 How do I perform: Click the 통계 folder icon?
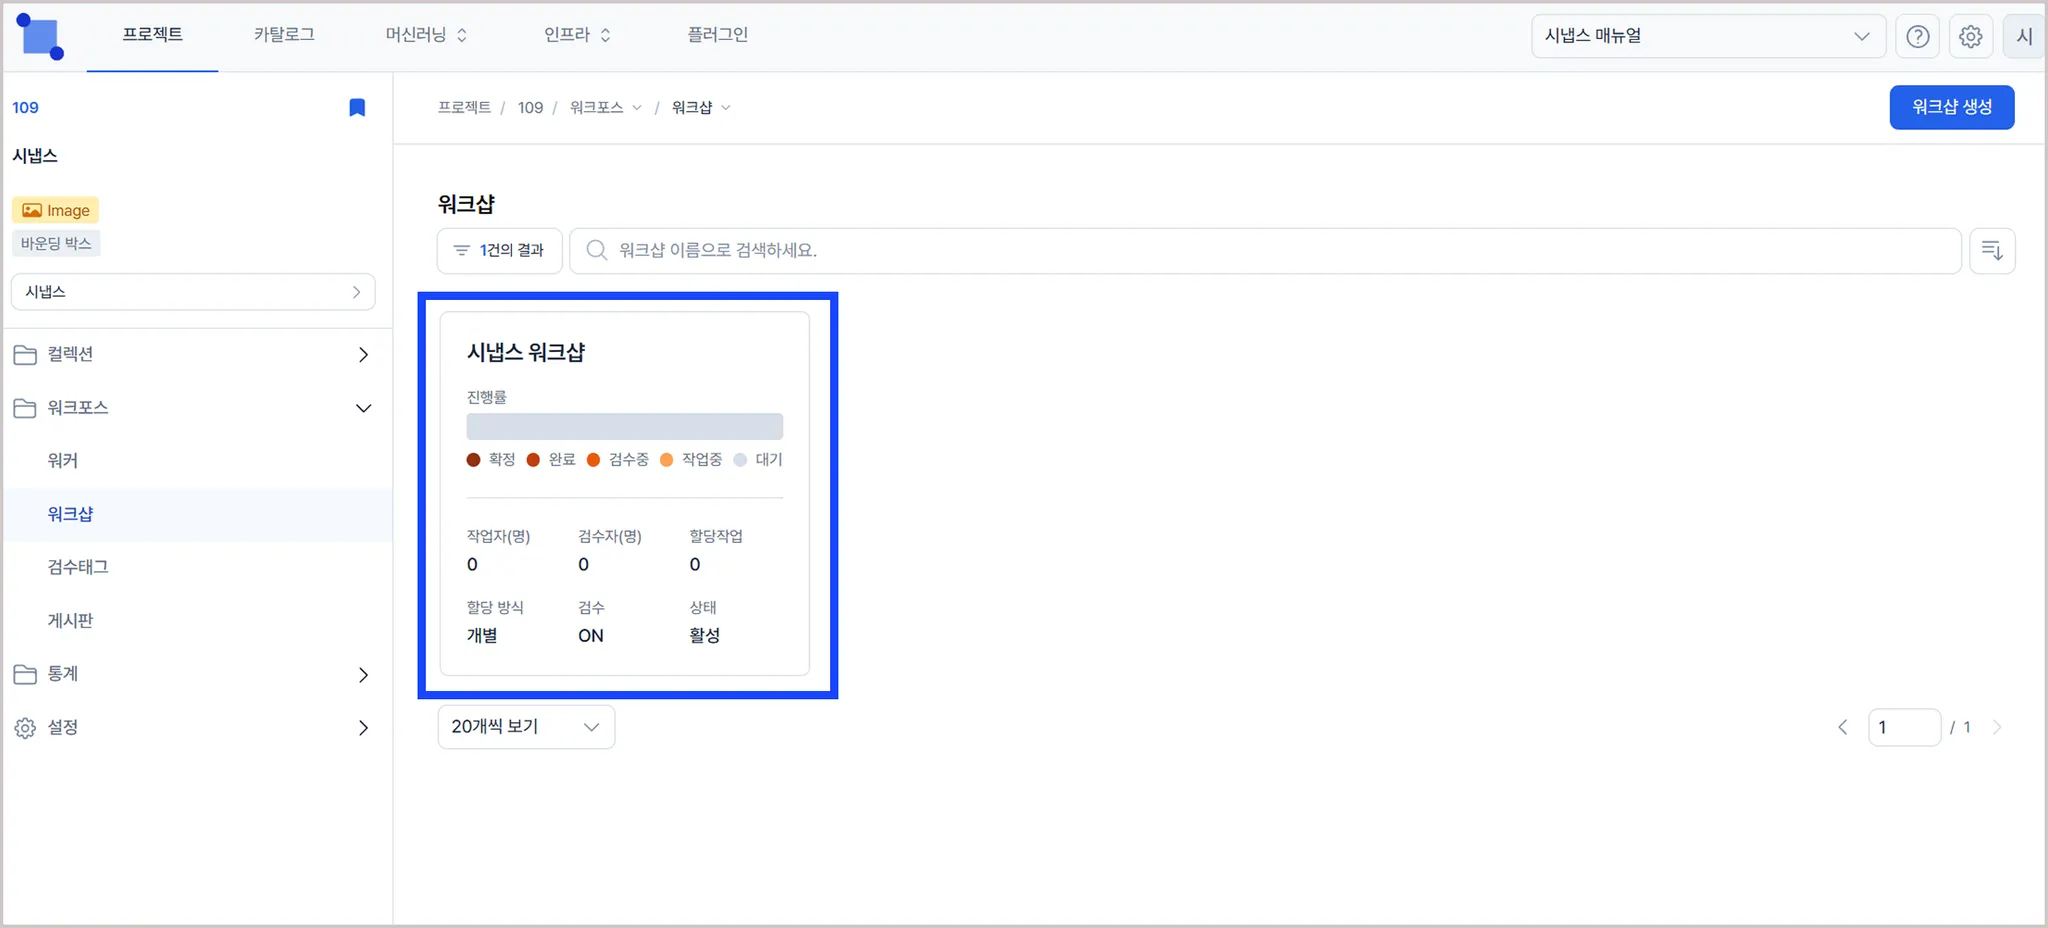pos(25,674)
